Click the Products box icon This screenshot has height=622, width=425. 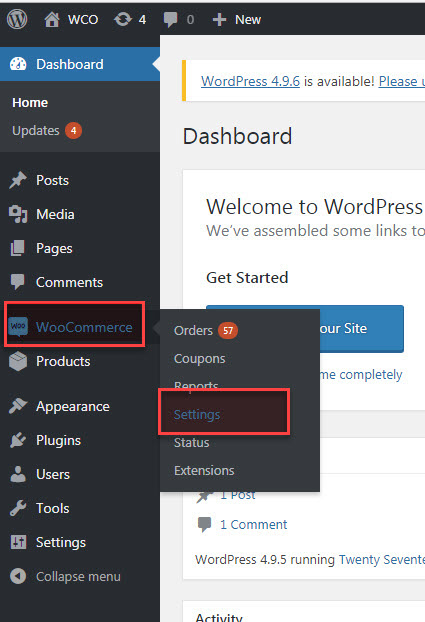coord(18,361)
